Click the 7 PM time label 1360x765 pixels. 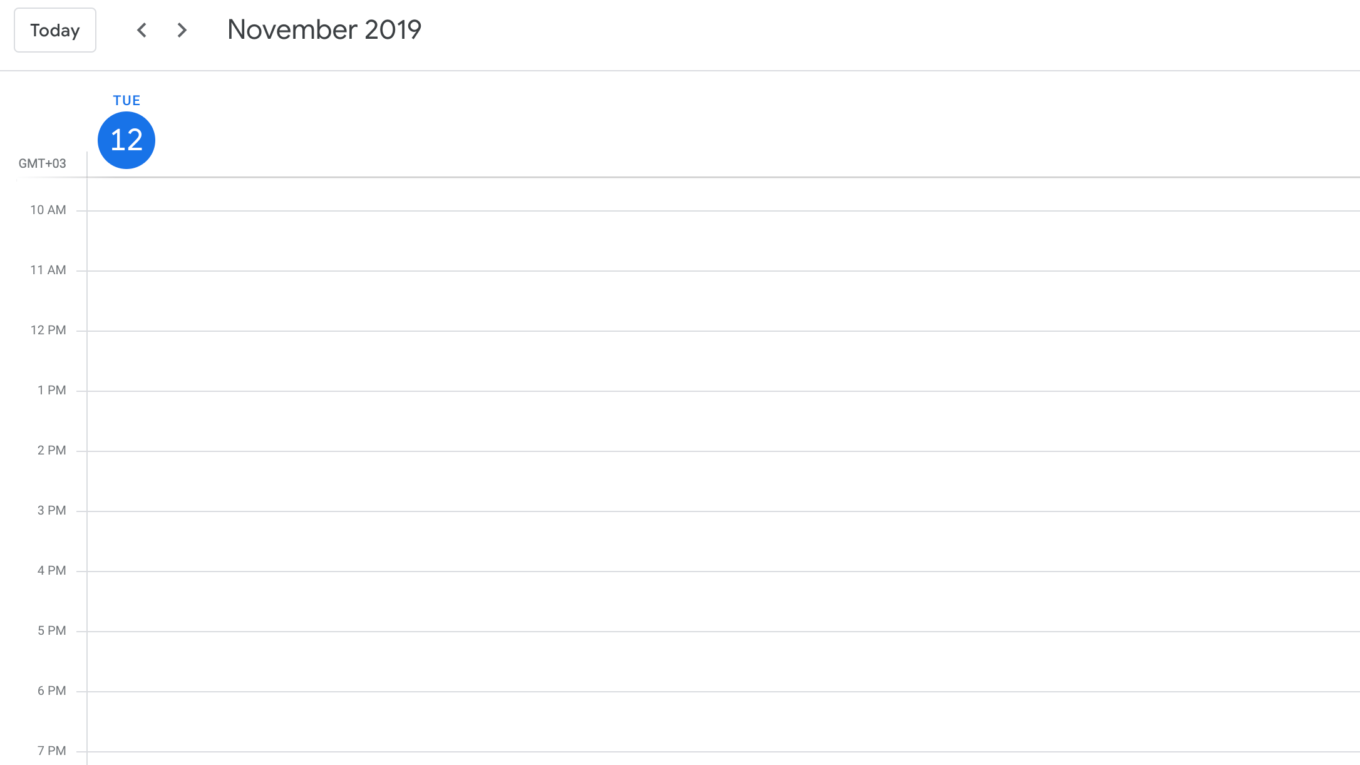pyautogui.click(x=52, y=751)
